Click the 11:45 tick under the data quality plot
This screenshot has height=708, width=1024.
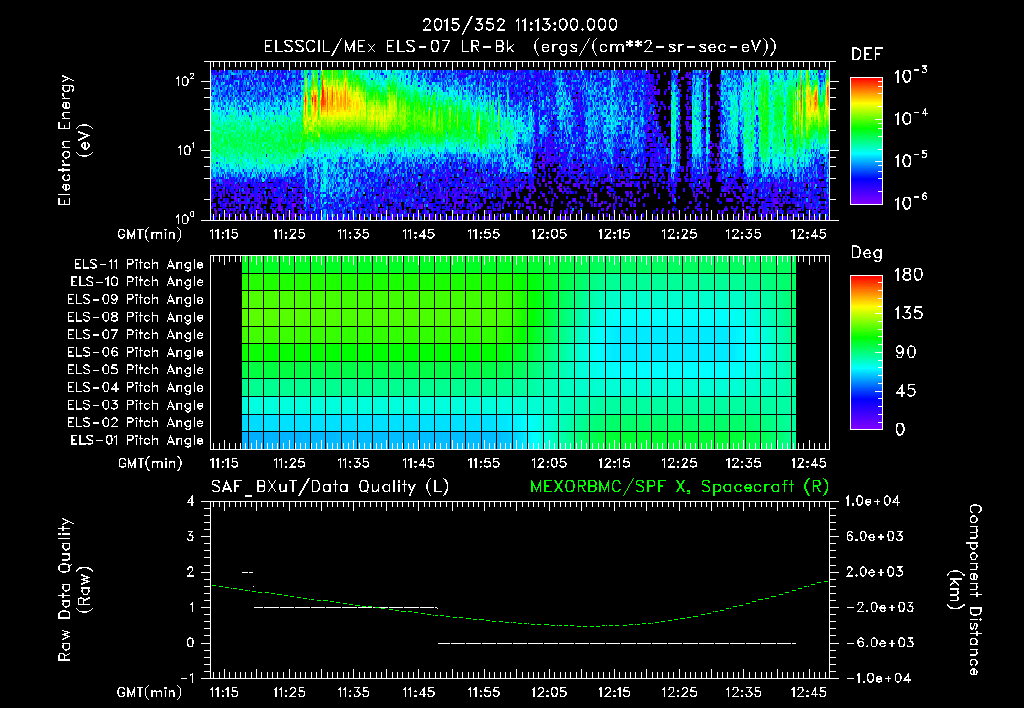[419, 692]
